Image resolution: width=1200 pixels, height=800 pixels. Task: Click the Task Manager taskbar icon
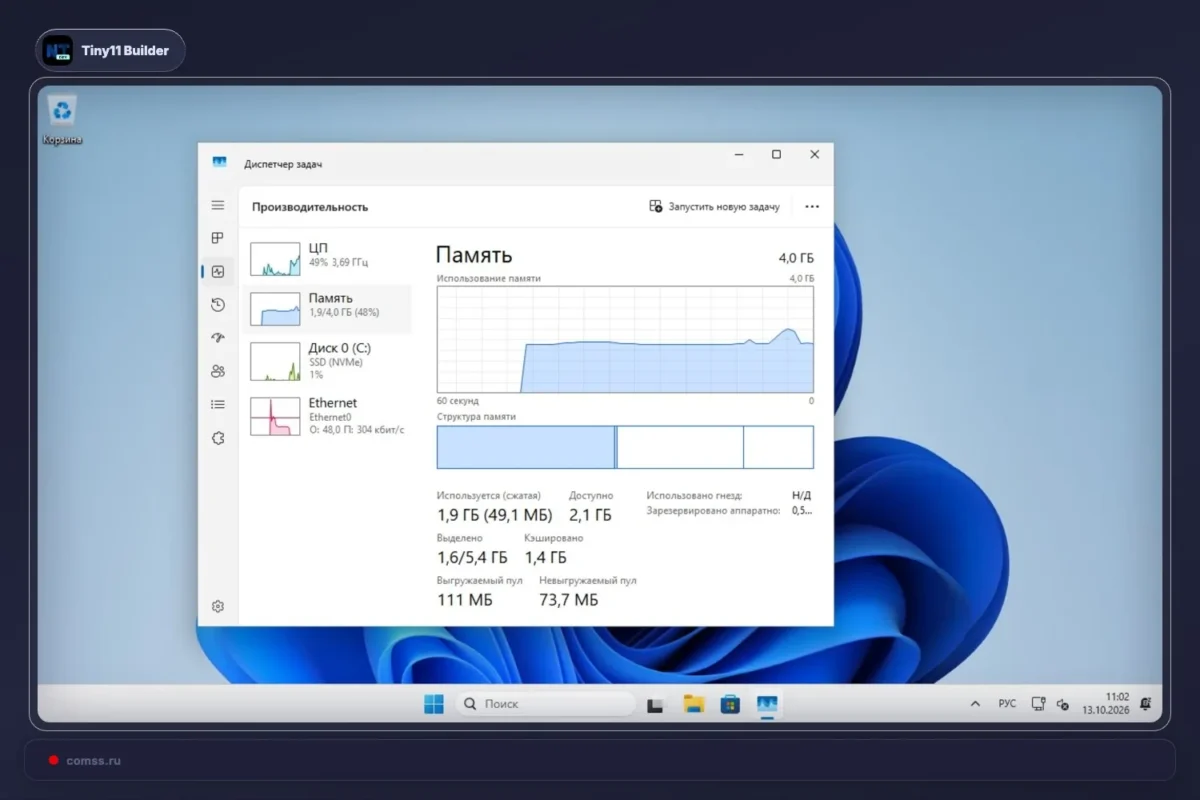[767, 704]
